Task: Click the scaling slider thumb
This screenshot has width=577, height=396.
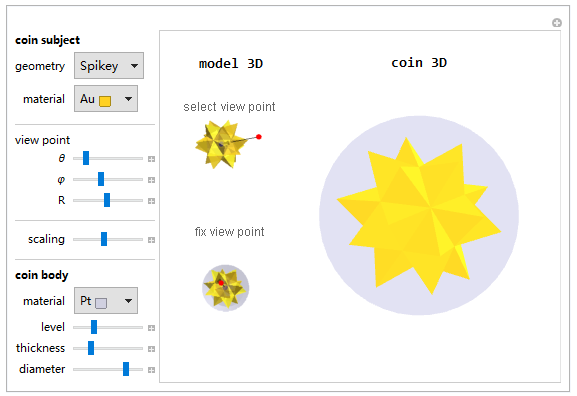Action: tap(104, 239)
